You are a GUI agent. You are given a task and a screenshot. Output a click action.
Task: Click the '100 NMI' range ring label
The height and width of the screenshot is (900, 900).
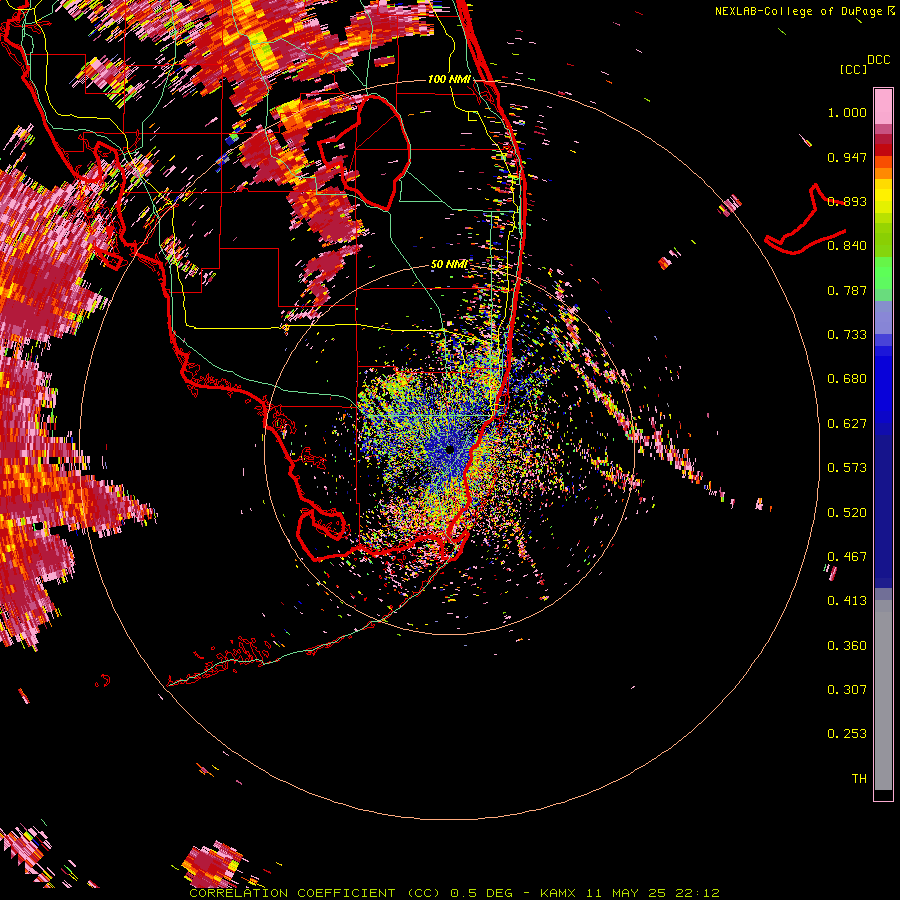pyautogui.click(x=449, y=79)
